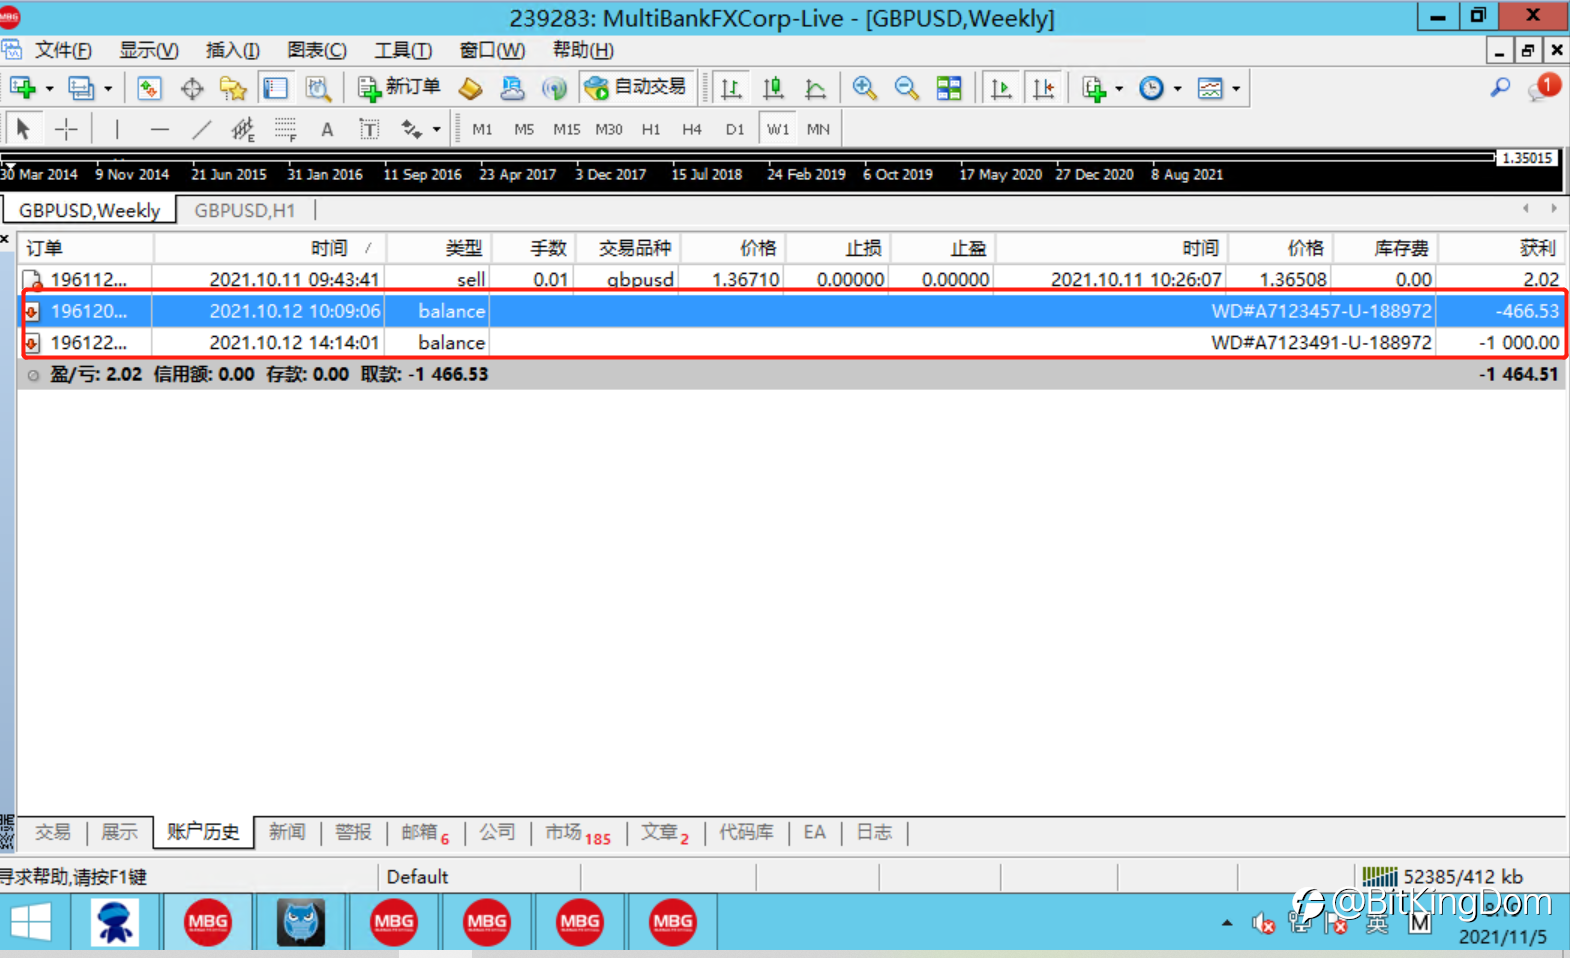Open the Navigator folder-star icon
Screen dimensions: 1570x958
tap(233, 88)
